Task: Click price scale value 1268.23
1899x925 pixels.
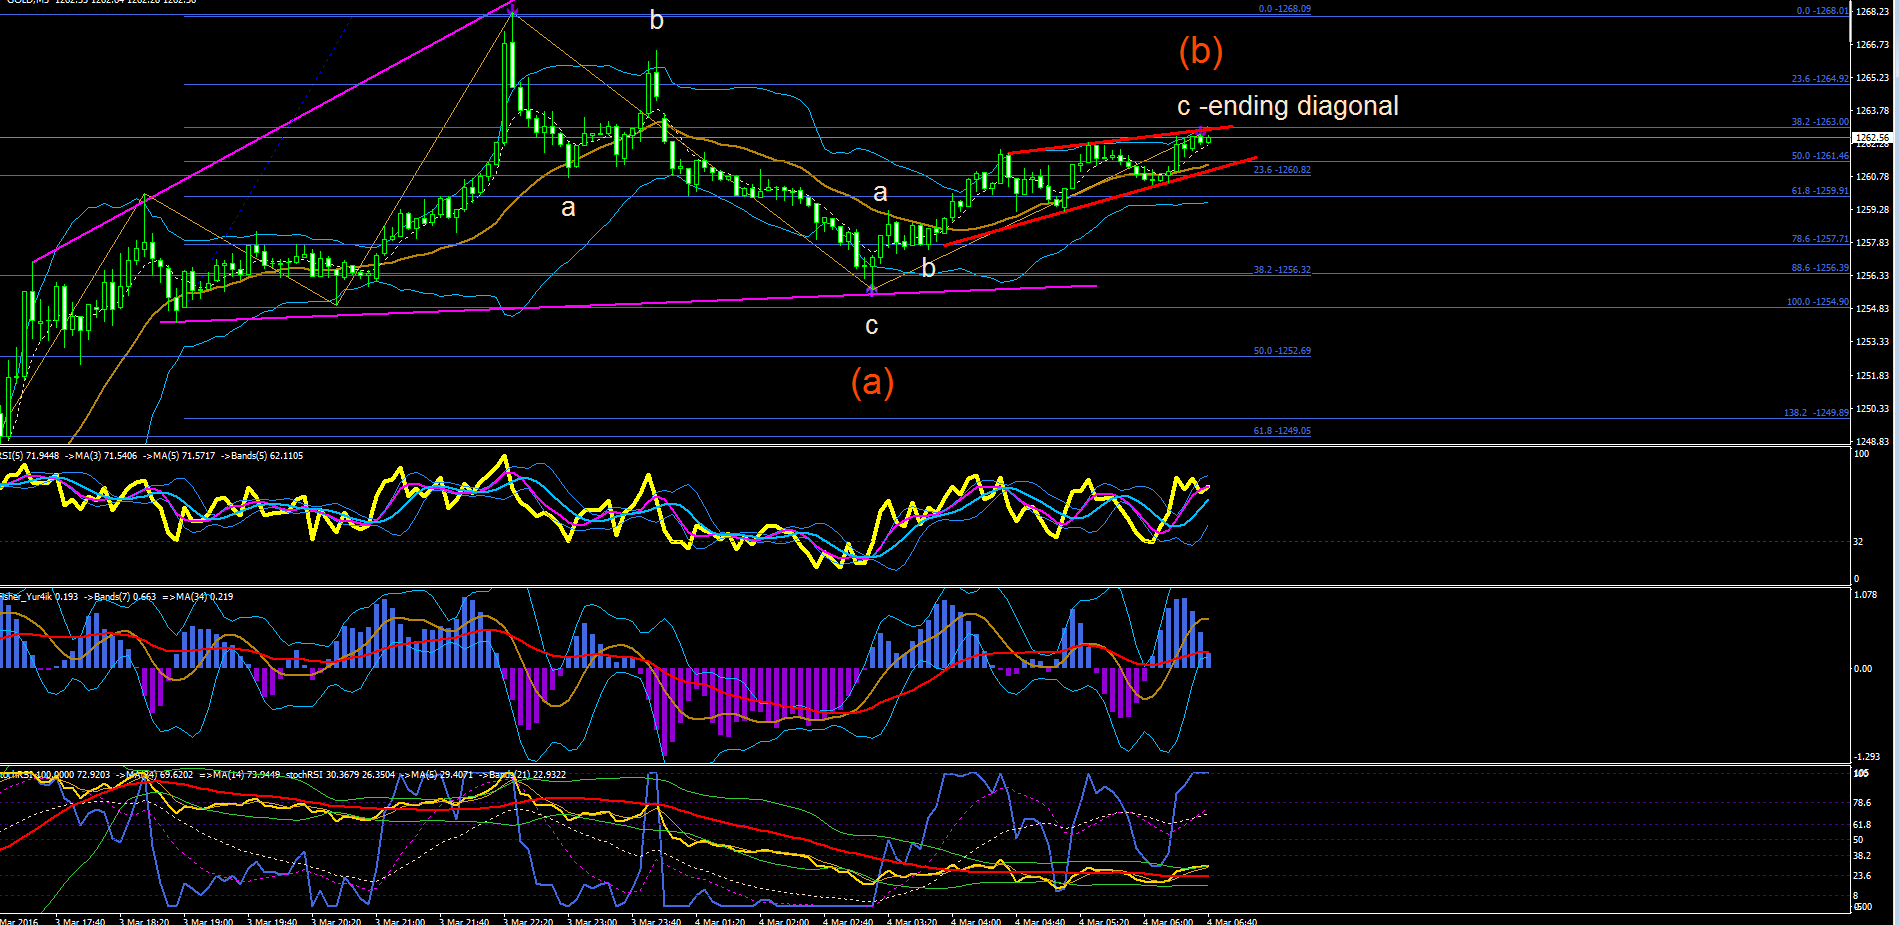Action: tap(1872, 12)
